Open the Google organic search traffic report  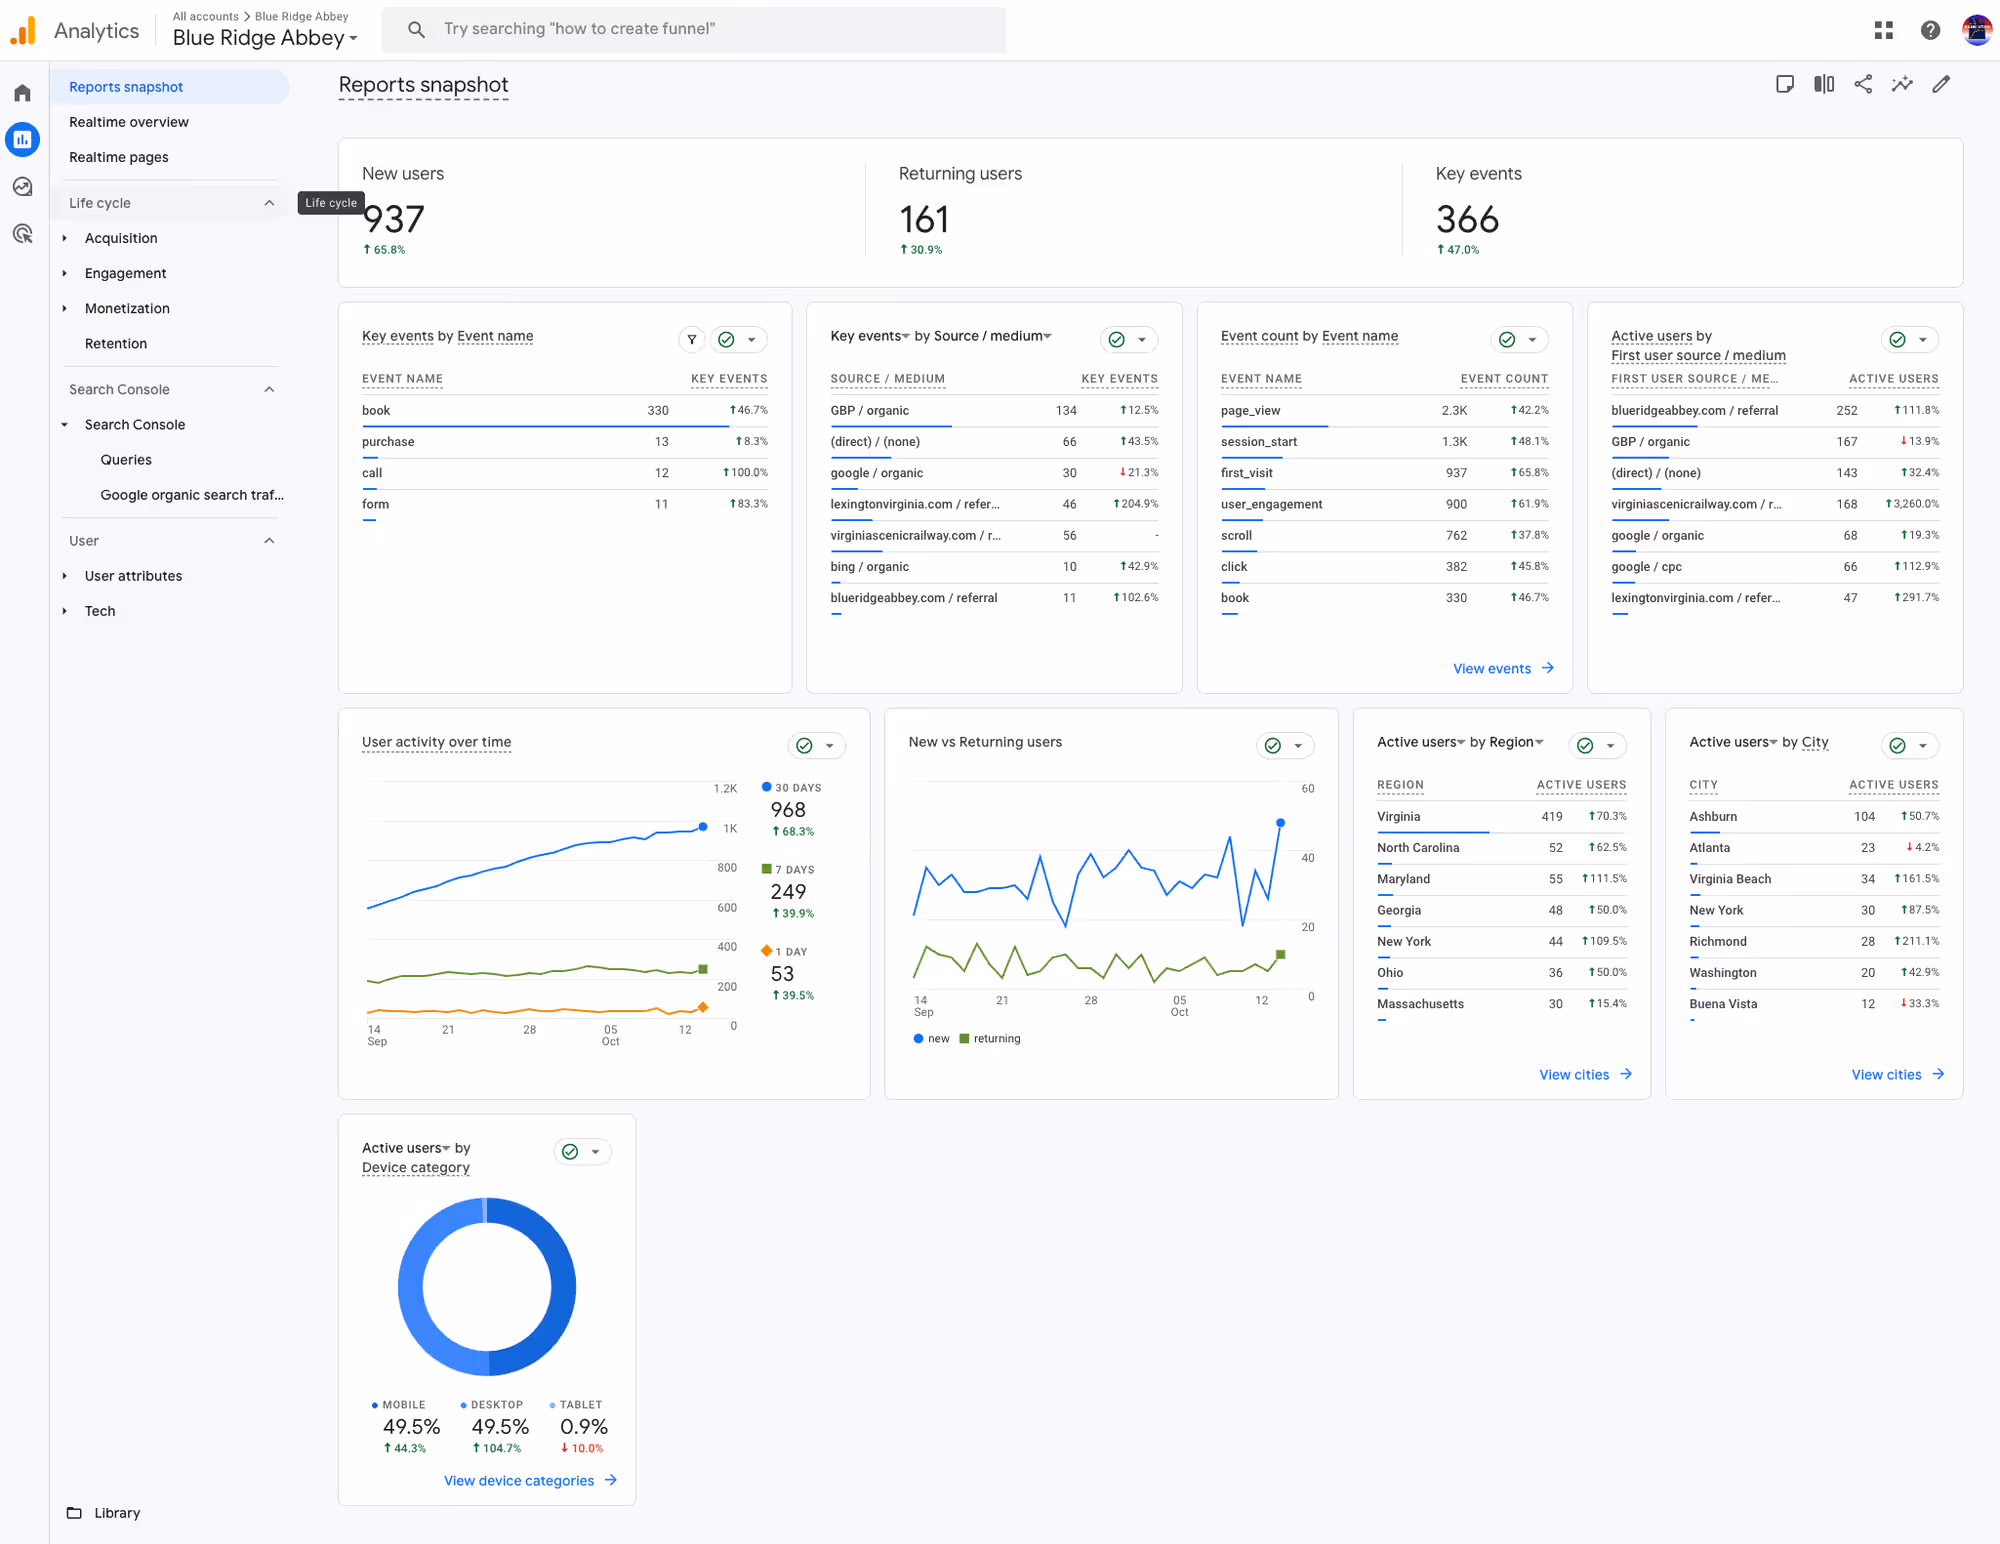pos(192,495)
